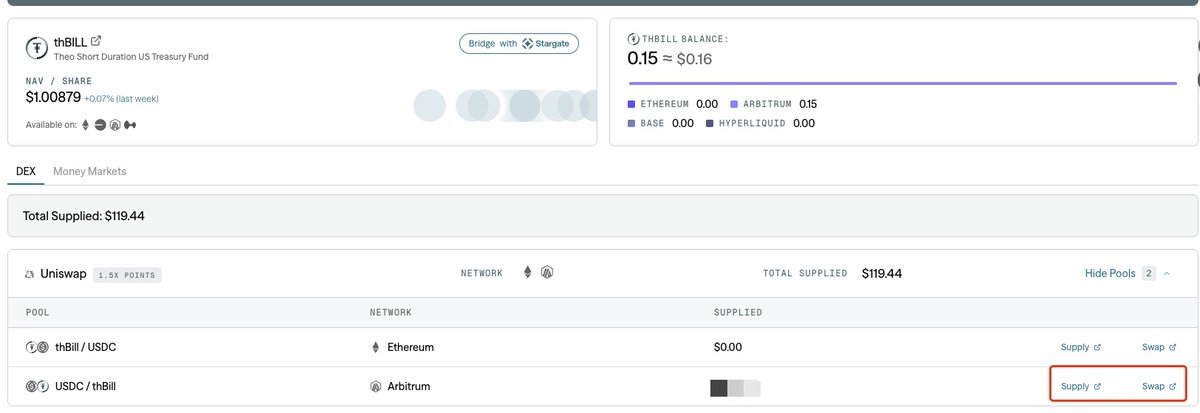Open thBILL external link icon
The width and height of the screenshot is (1200, 413).
[96, 41]
